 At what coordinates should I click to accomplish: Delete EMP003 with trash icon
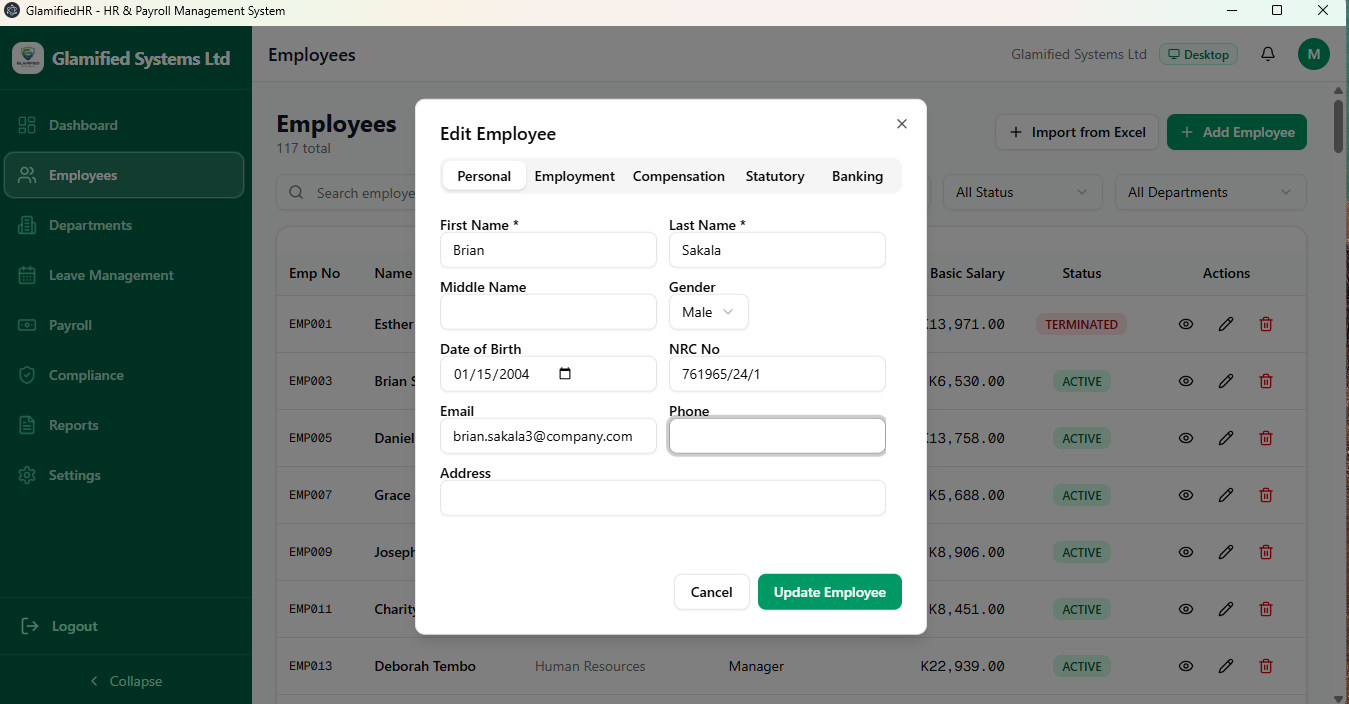[1266, 381]
